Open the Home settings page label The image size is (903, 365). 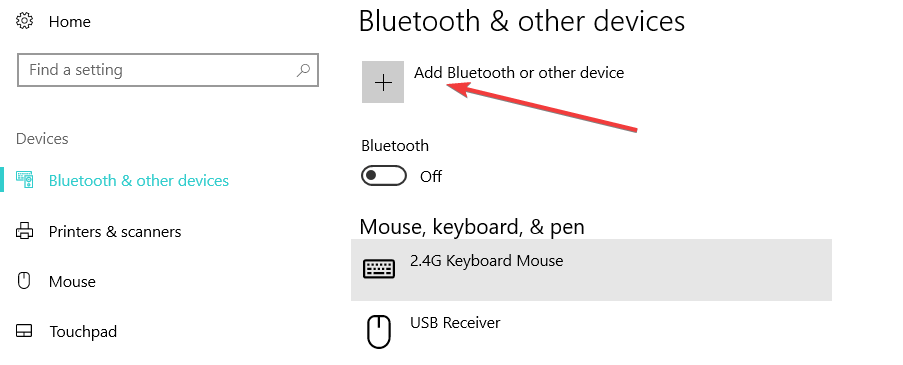tap(70, 22)
